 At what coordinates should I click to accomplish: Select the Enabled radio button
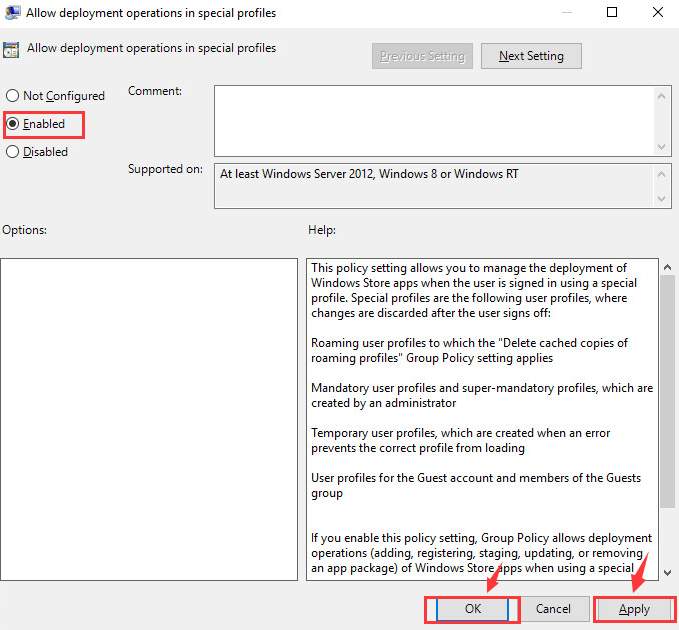(x=36, y=124)
